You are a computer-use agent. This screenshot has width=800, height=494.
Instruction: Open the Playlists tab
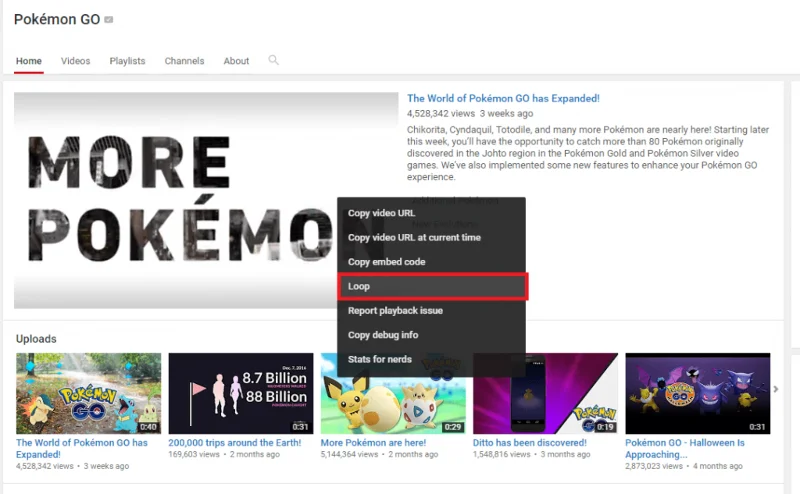(127, 61)
